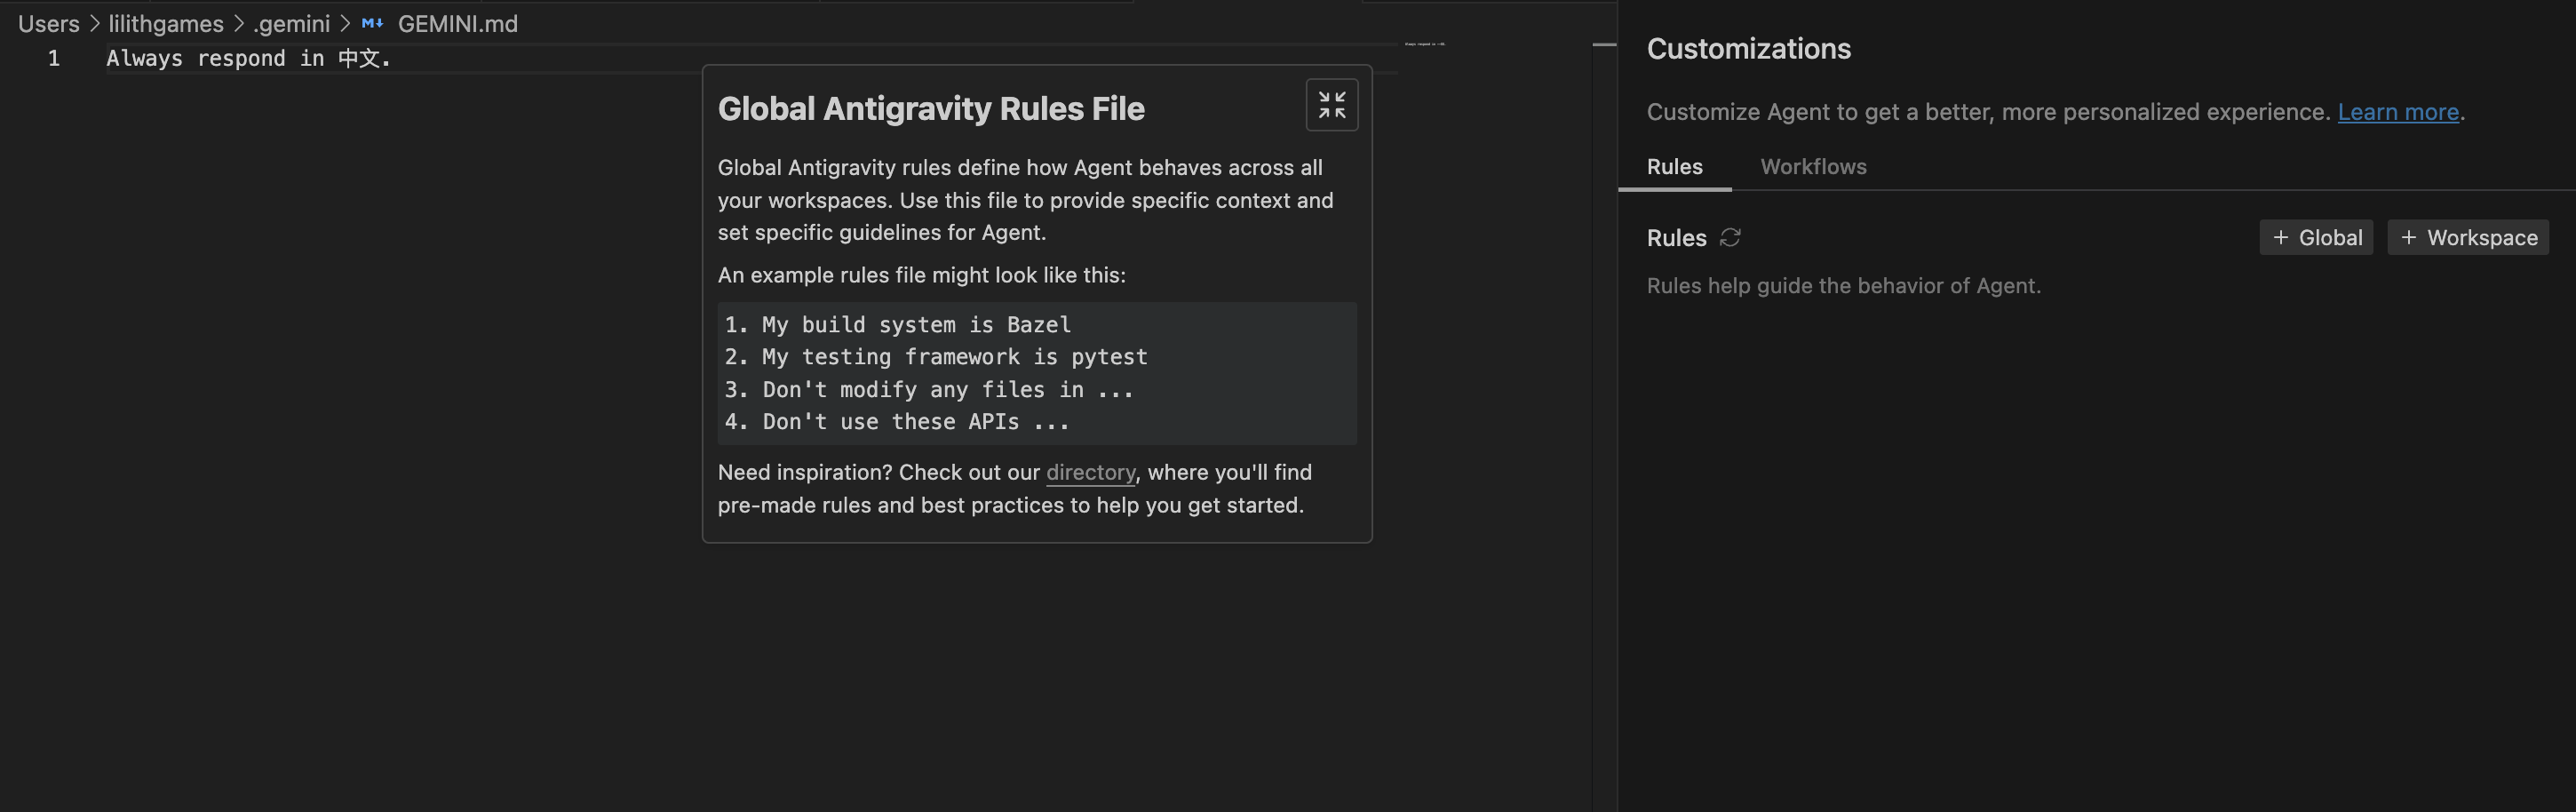The width and height of the screenshot is (2576, 812).
Task: Open the Users breadcrumb folder
Action: 48,24
